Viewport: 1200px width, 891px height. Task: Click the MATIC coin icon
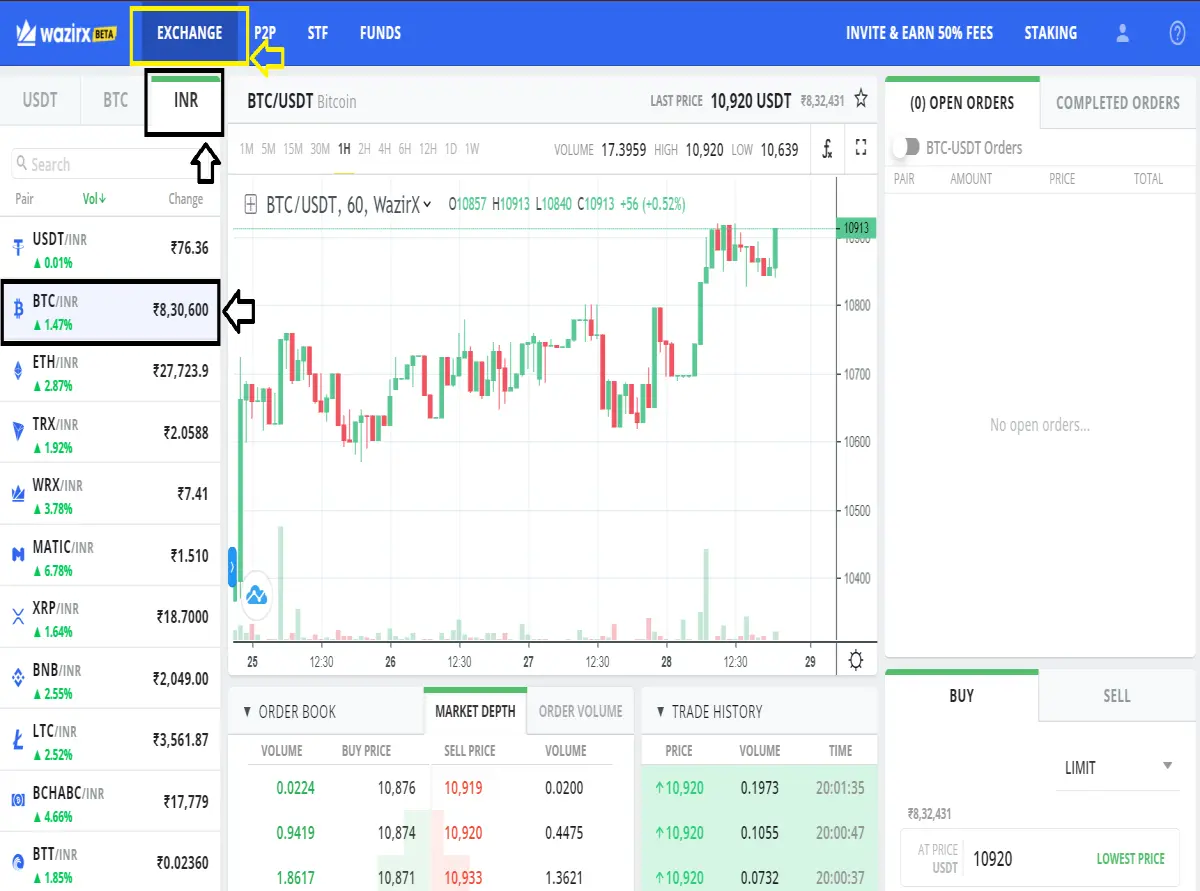17,555
